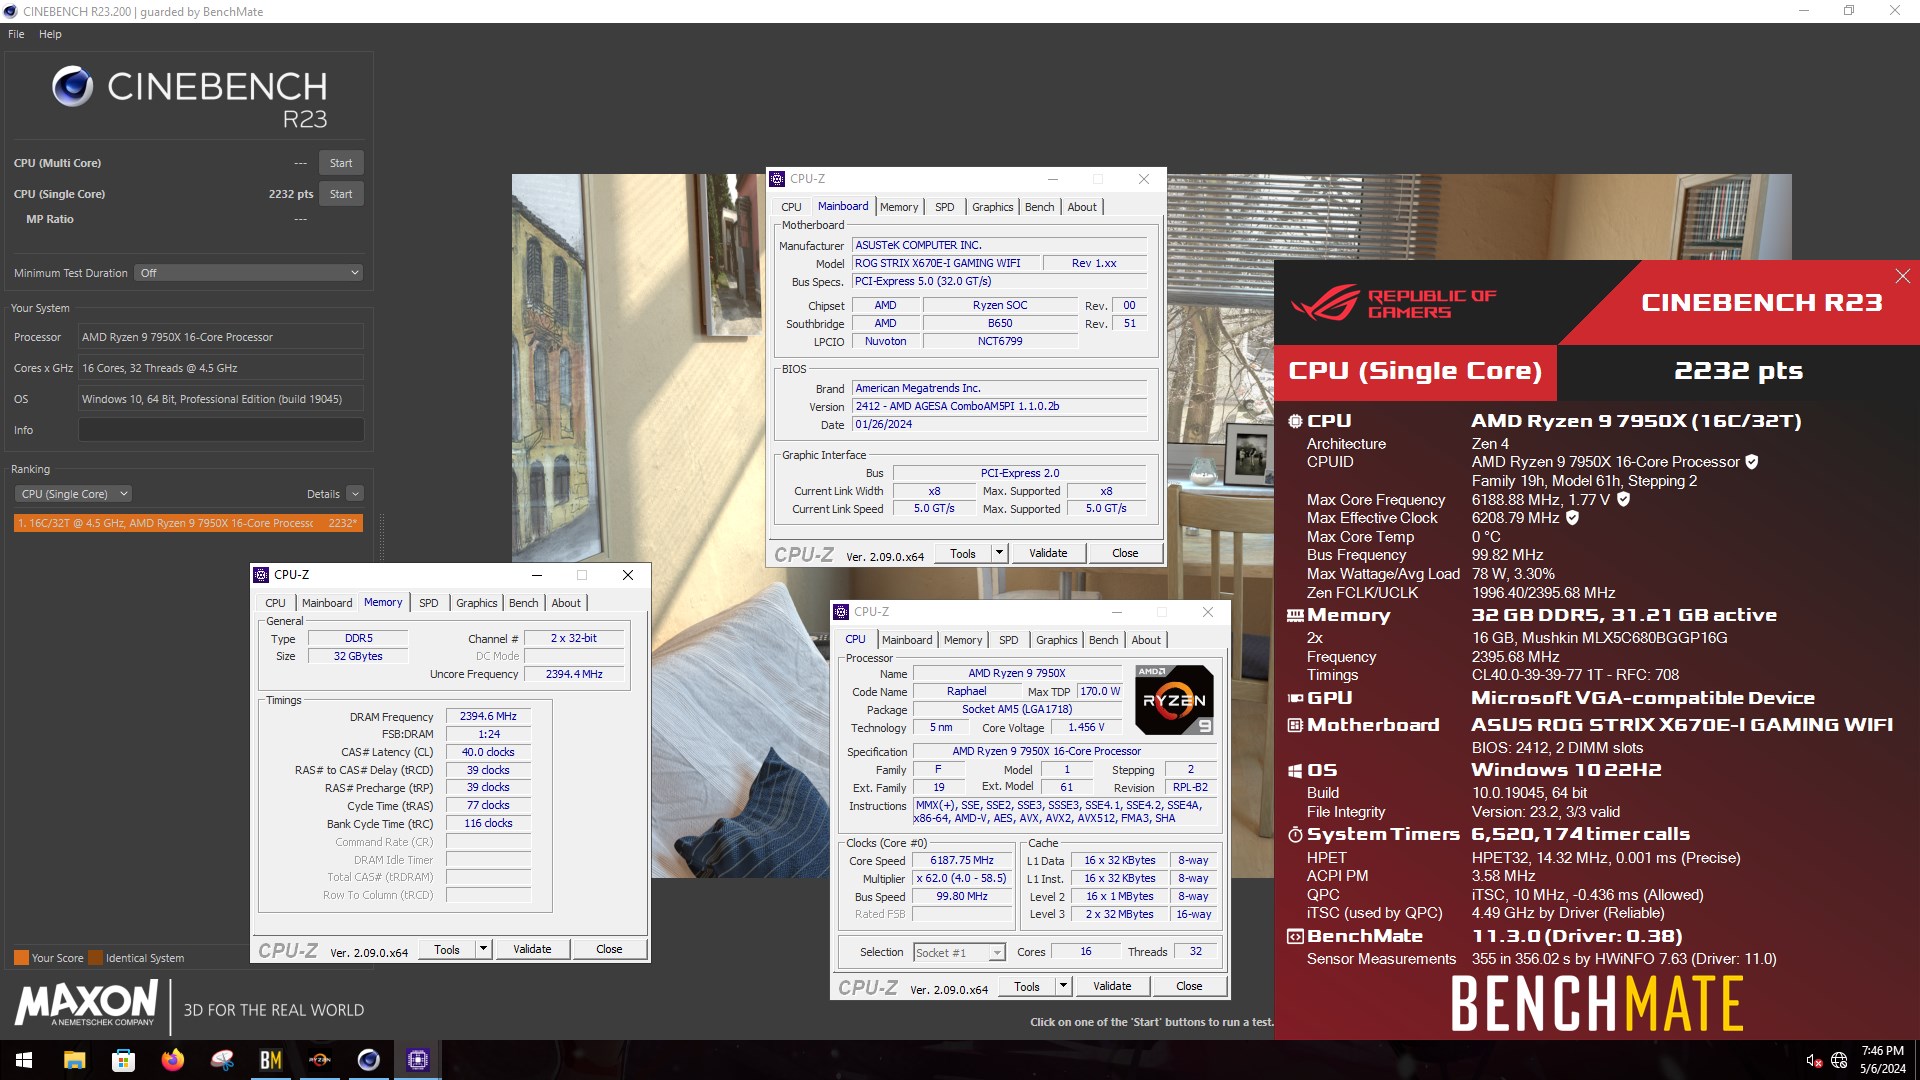Viewport: 1920px width, 1080px height.
Task: Click the Identical System legend swatch
Action: click(x=95, y=958)
